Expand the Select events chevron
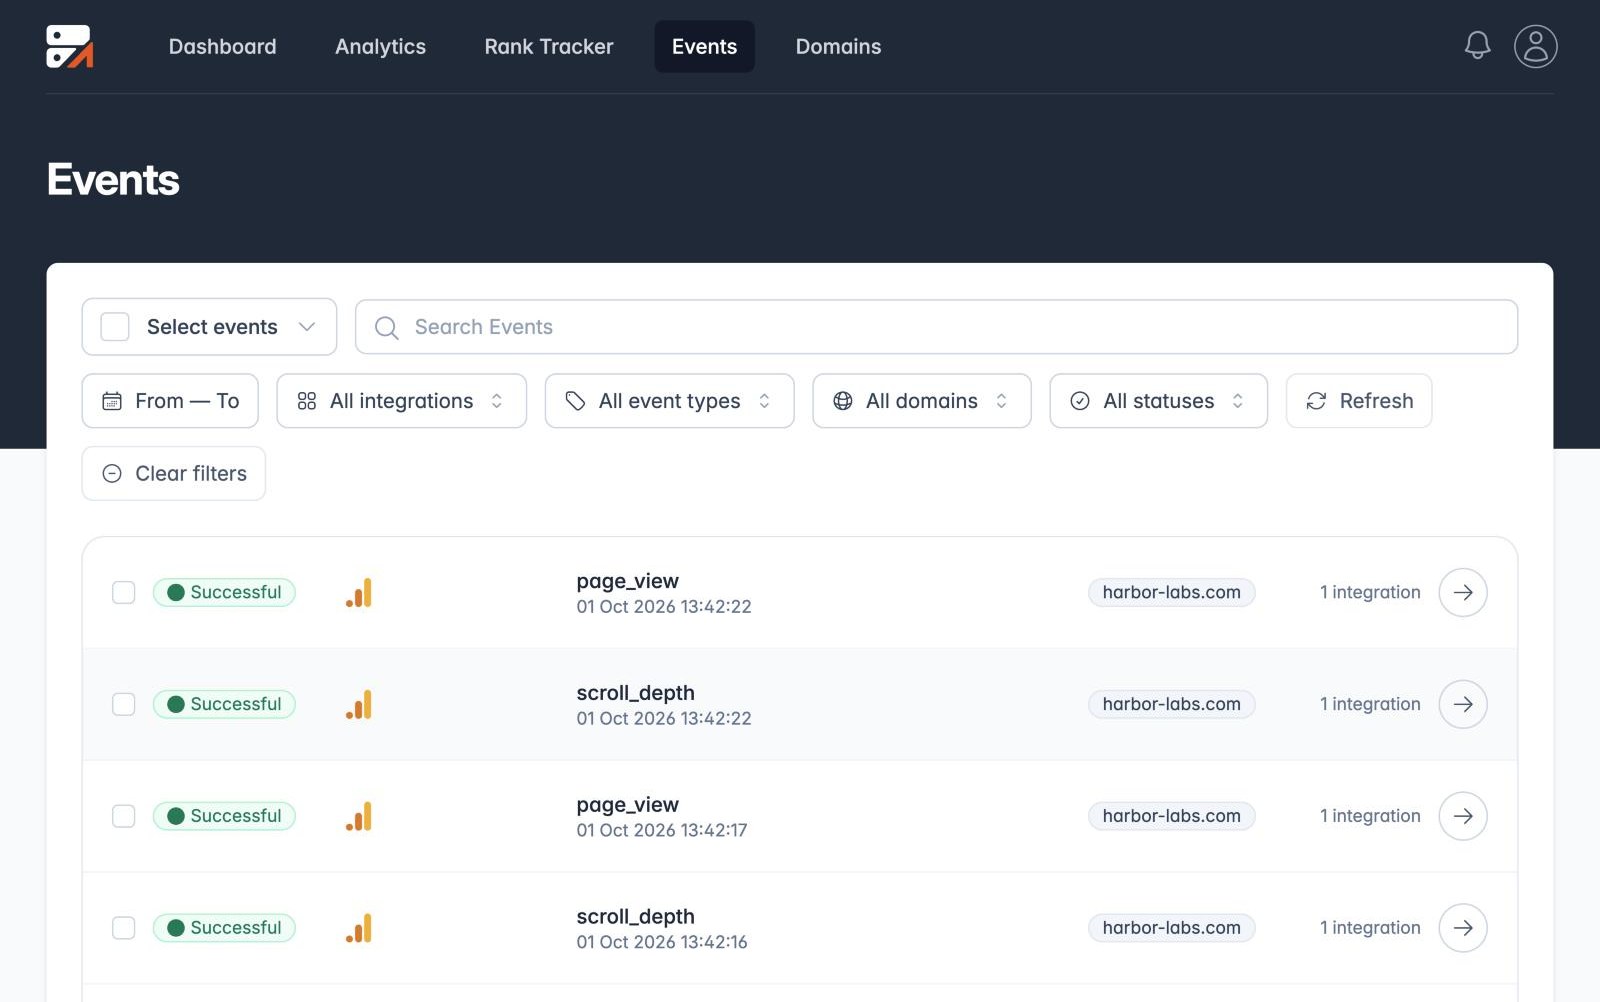Screen dimensions: 1600x1002 point(307,327)
